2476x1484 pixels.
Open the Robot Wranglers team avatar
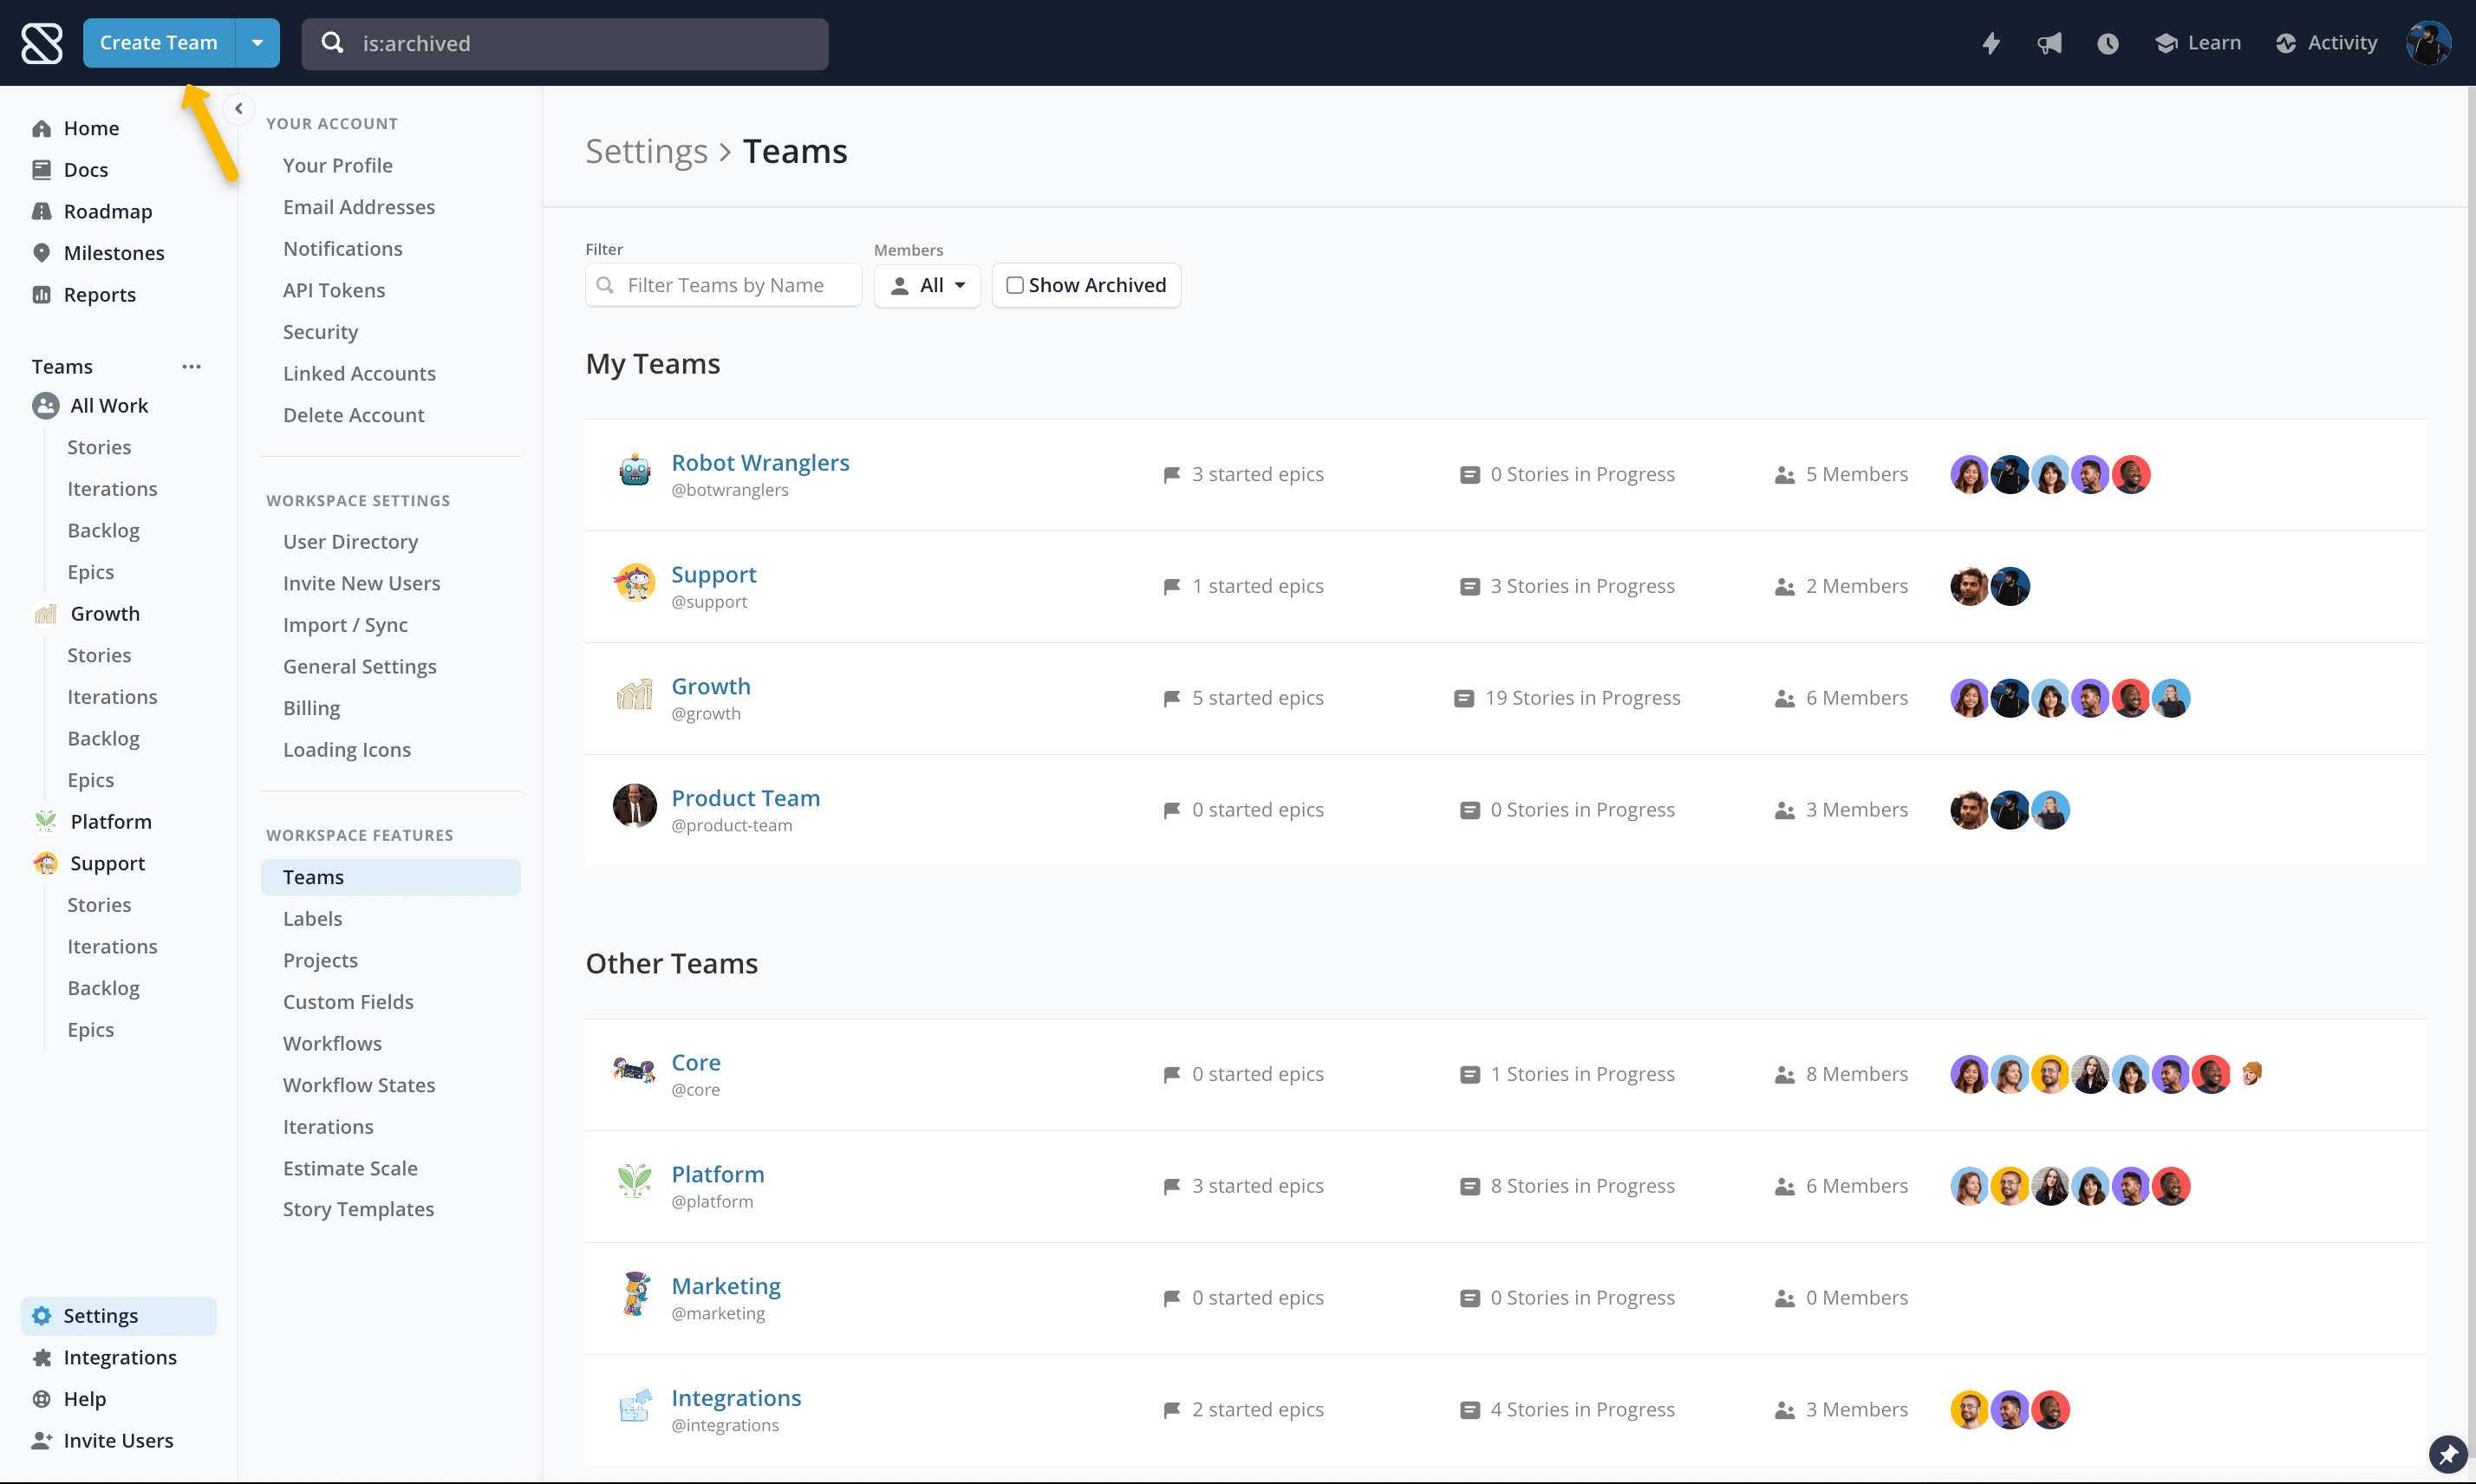(x=634, y=470)
